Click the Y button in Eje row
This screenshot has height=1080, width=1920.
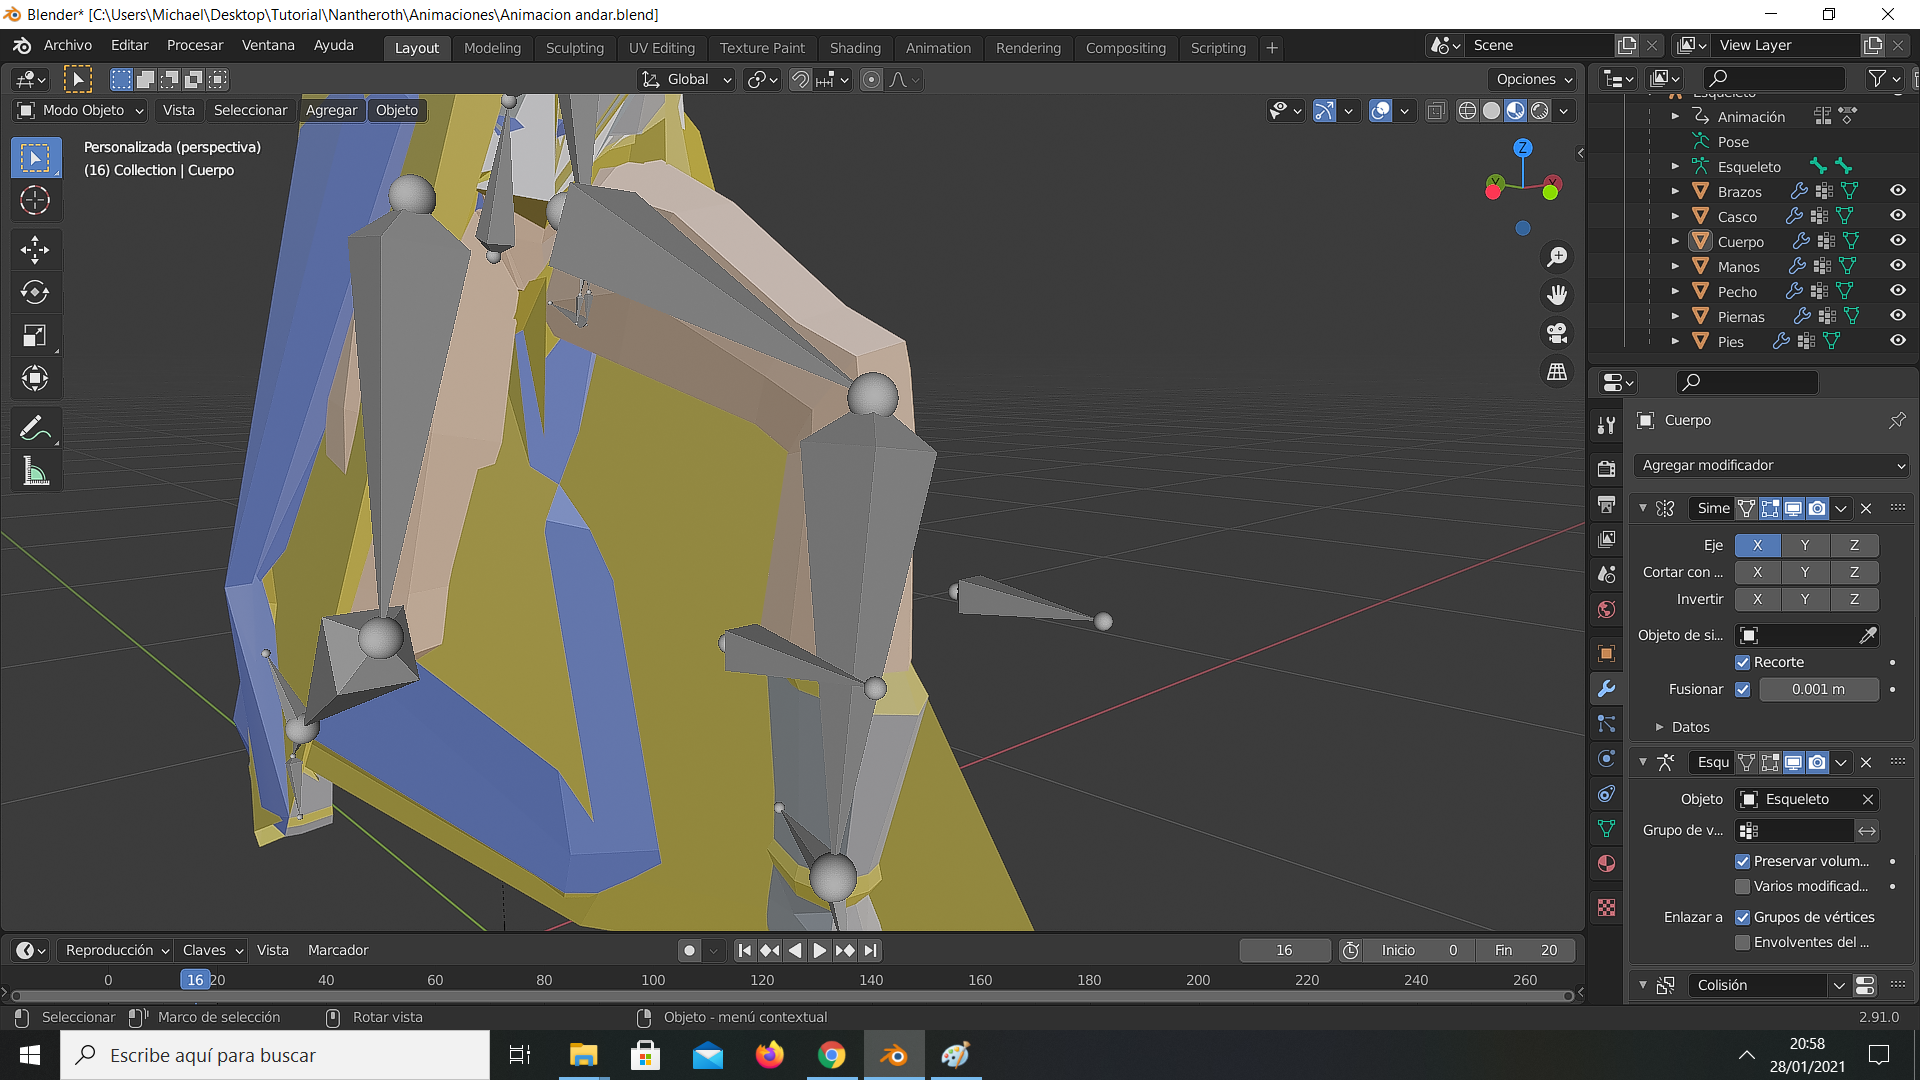point(1805,546)
